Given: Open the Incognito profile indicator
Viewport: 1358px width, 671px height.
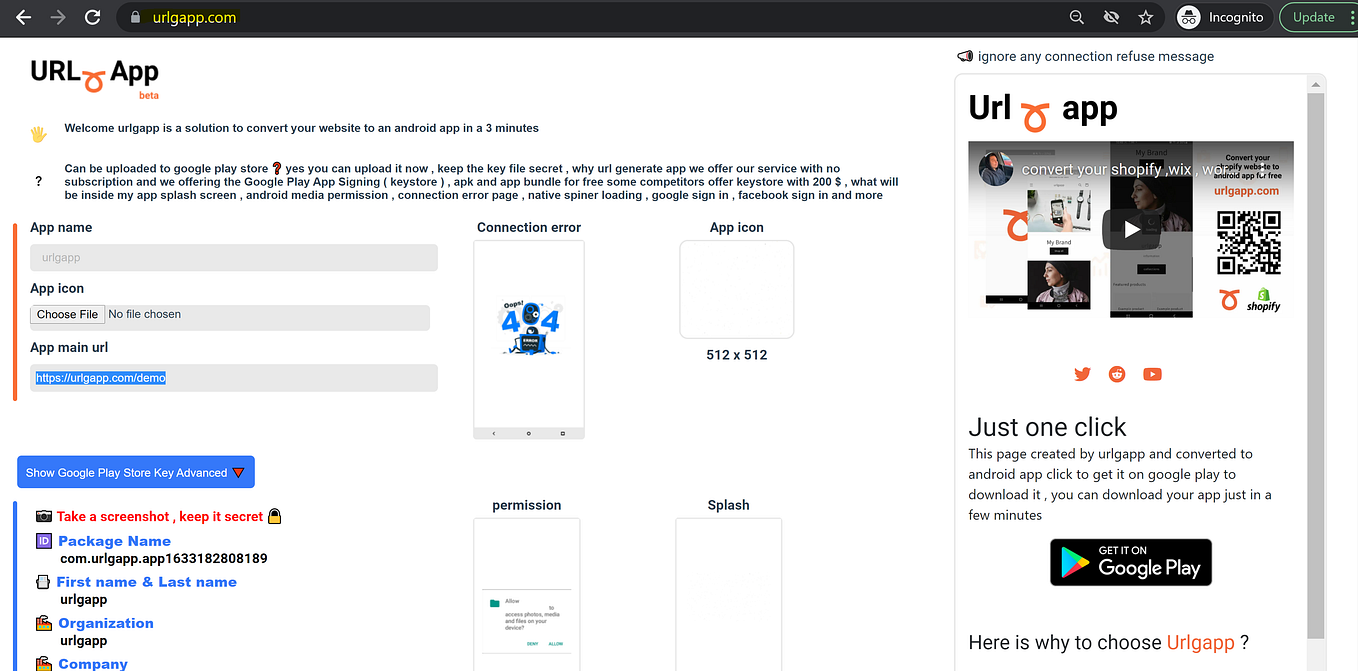Looking at the screenshot, I should tap(1220, 17).
